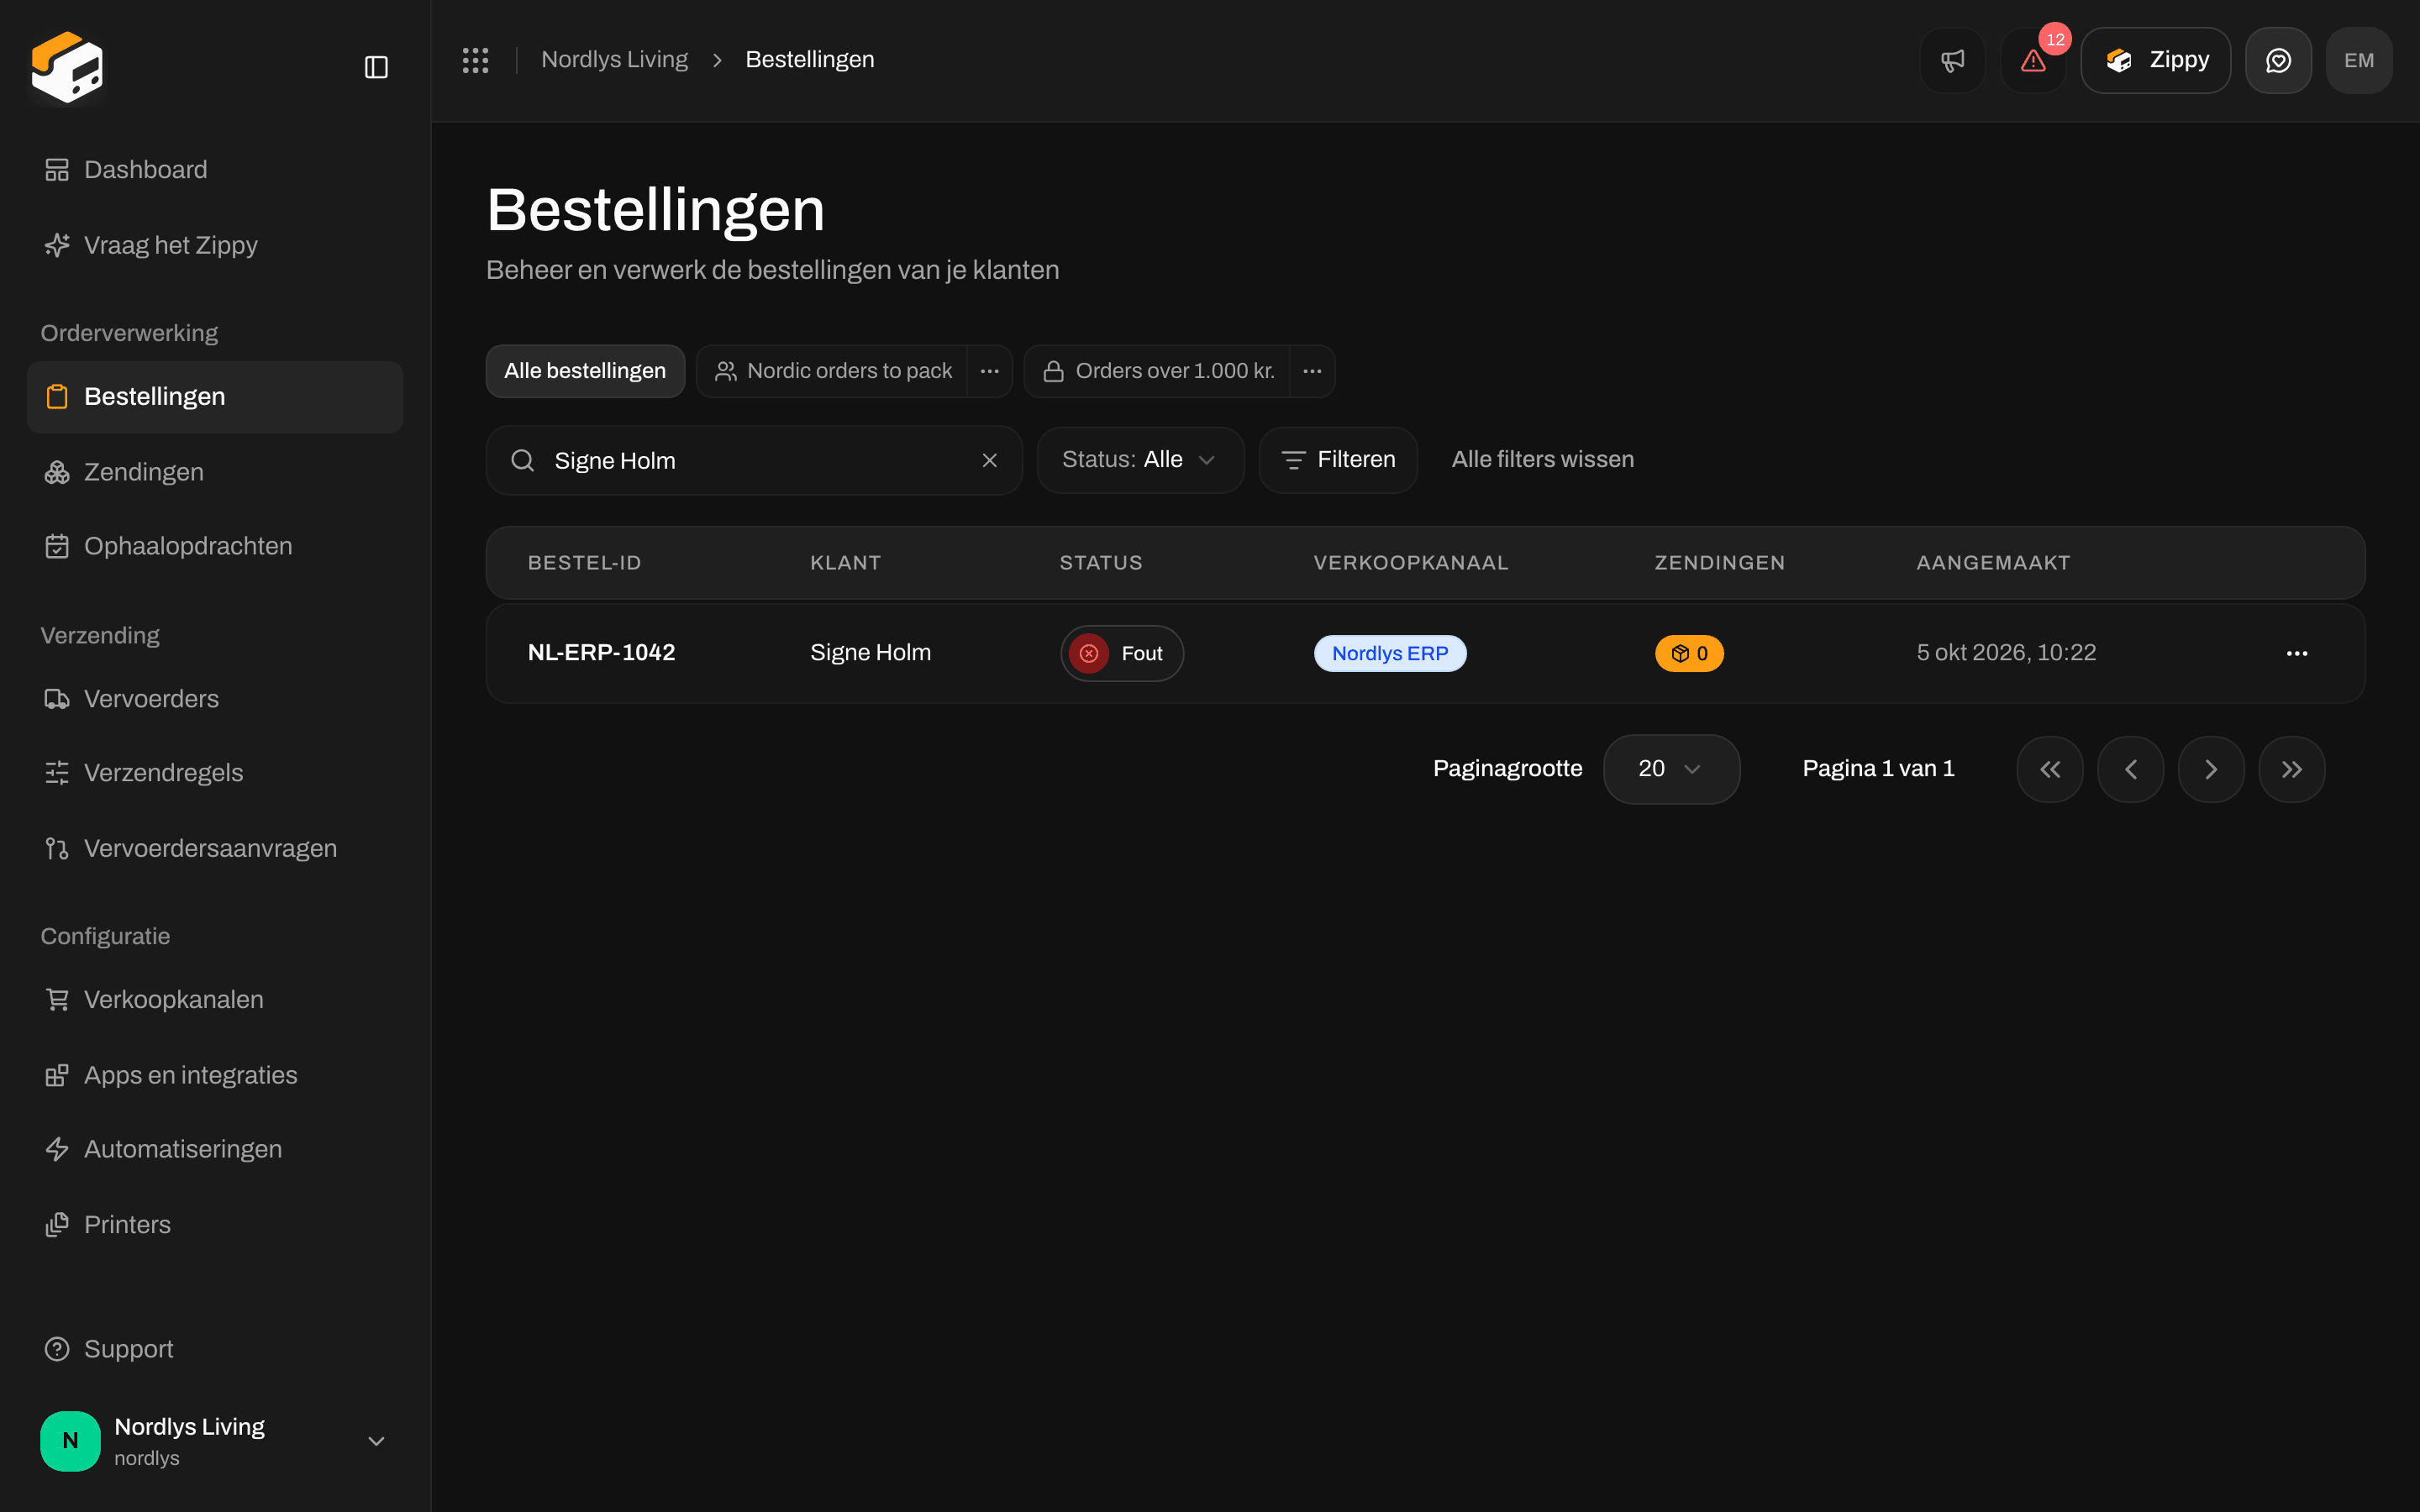2420x1512 pixels.
Task: Open Support in the sidebar
Action: (214, 1349)
